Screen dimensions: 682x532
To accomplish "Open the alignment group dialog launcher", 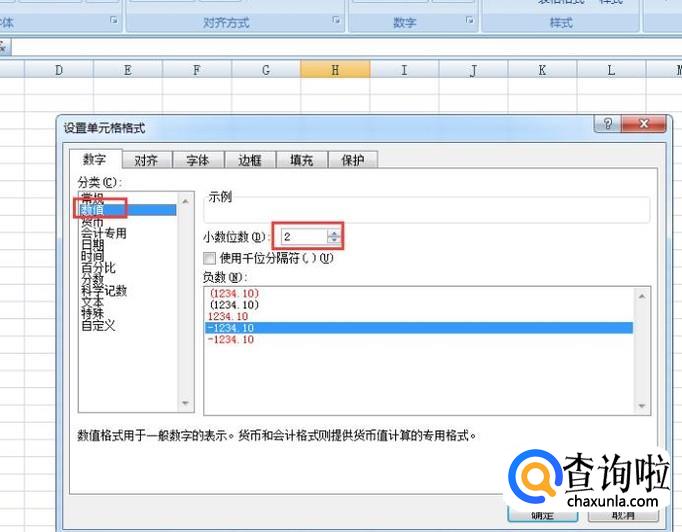I will pyautogui.click(x=337, y=21).
